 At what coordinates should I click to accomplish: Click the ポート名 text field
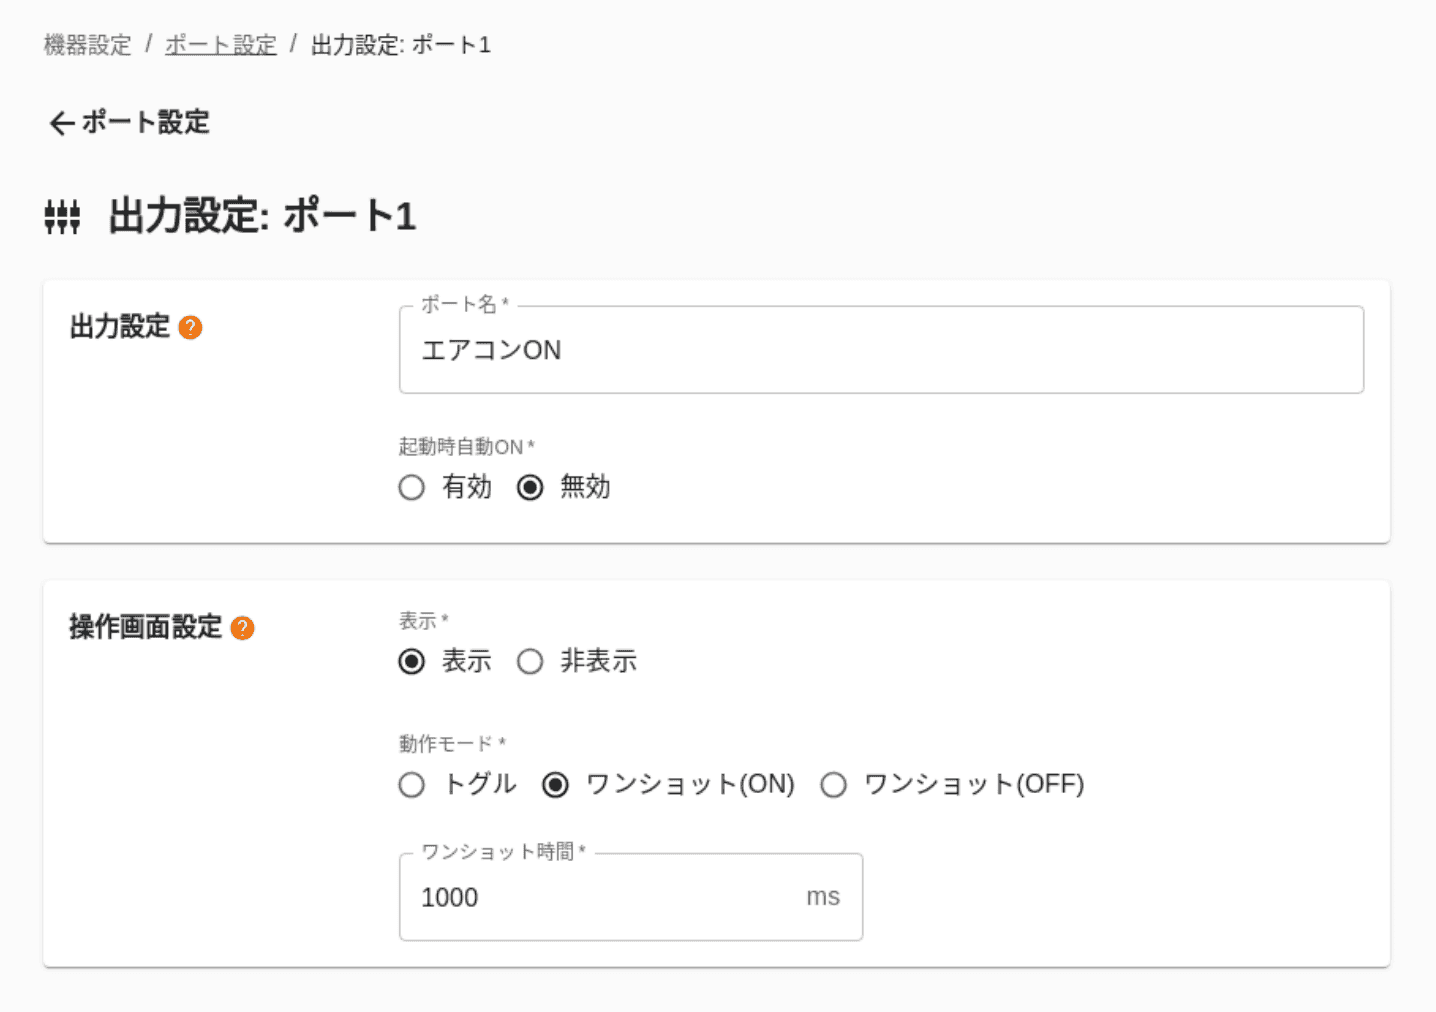(x=880, y=350)
